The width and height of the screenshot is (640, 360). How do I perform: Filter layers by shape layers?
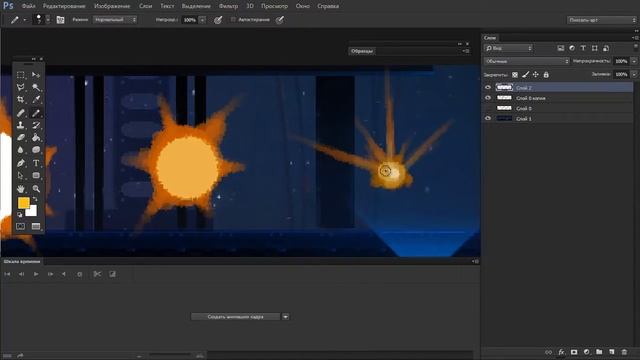click(x=594, y=48)
